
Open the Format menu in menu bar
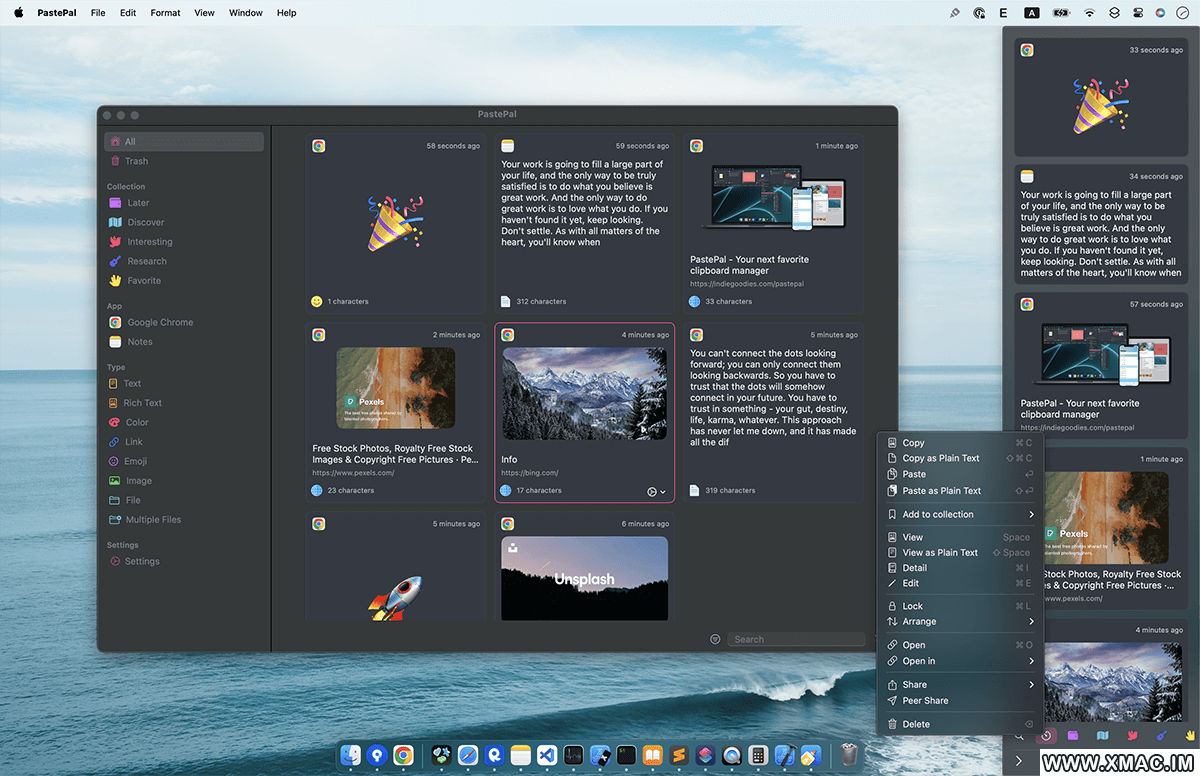(165, 13)
